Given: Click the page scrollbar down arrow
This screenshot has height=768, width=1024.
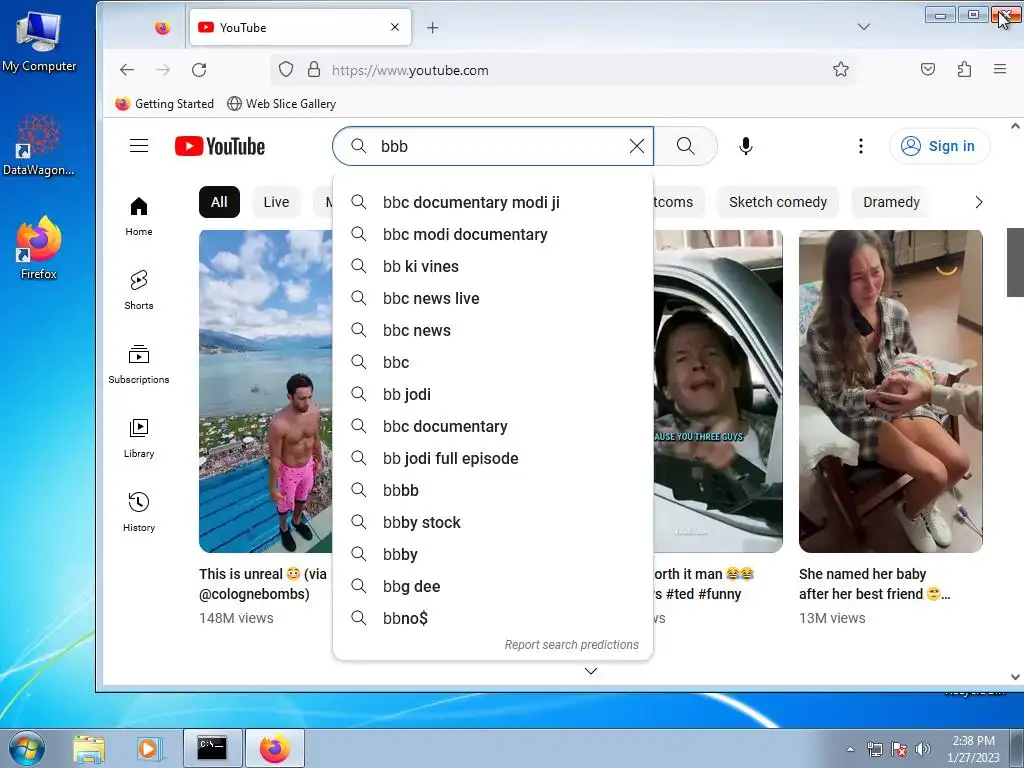Looking at the screenshot, I should pos(1016,677).
